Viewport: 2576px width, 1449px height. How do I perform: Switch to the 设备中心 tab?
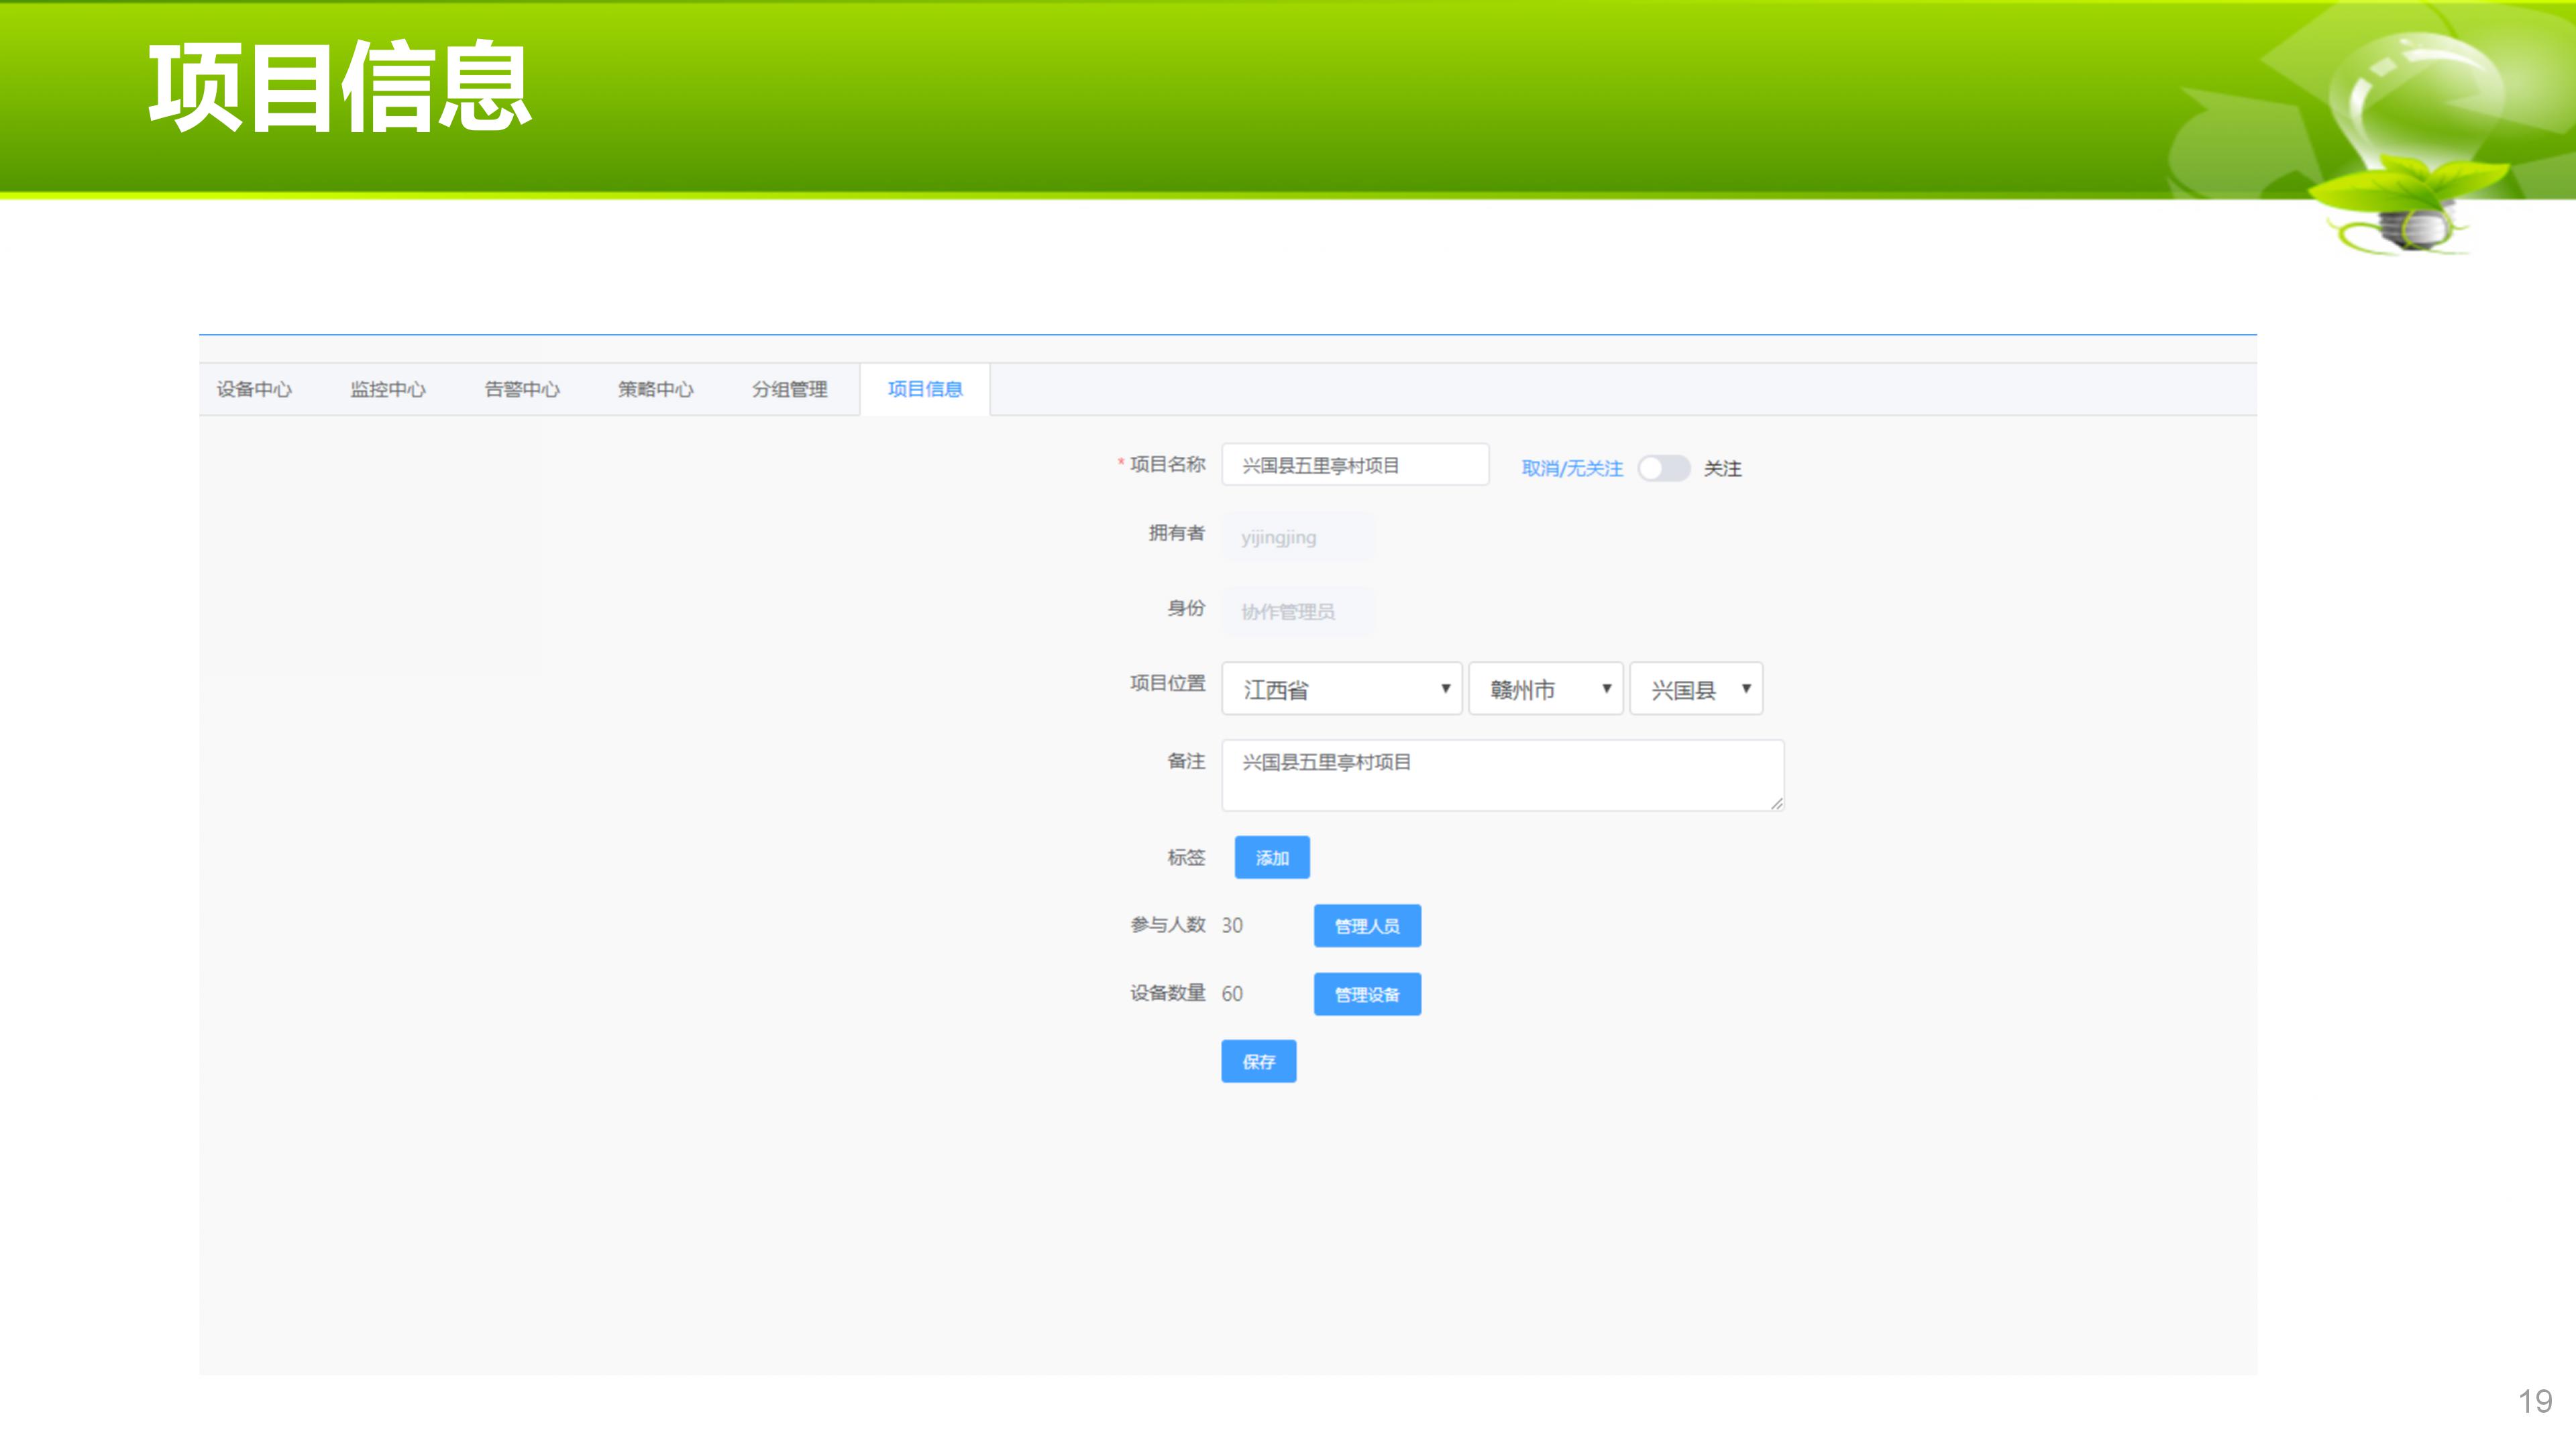pyautogui.click(x=254, y=389)
